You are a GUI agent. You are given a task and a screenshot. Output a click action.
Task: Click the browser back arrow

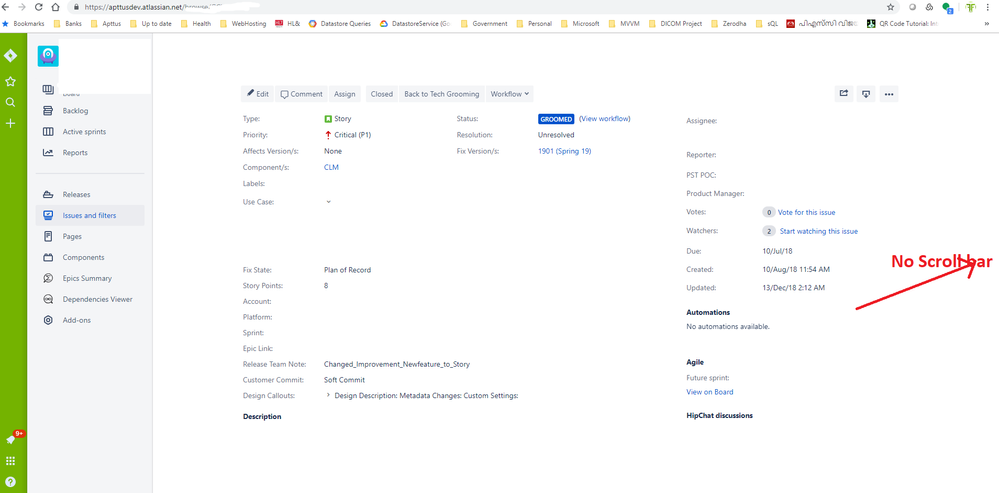point(6,7)
